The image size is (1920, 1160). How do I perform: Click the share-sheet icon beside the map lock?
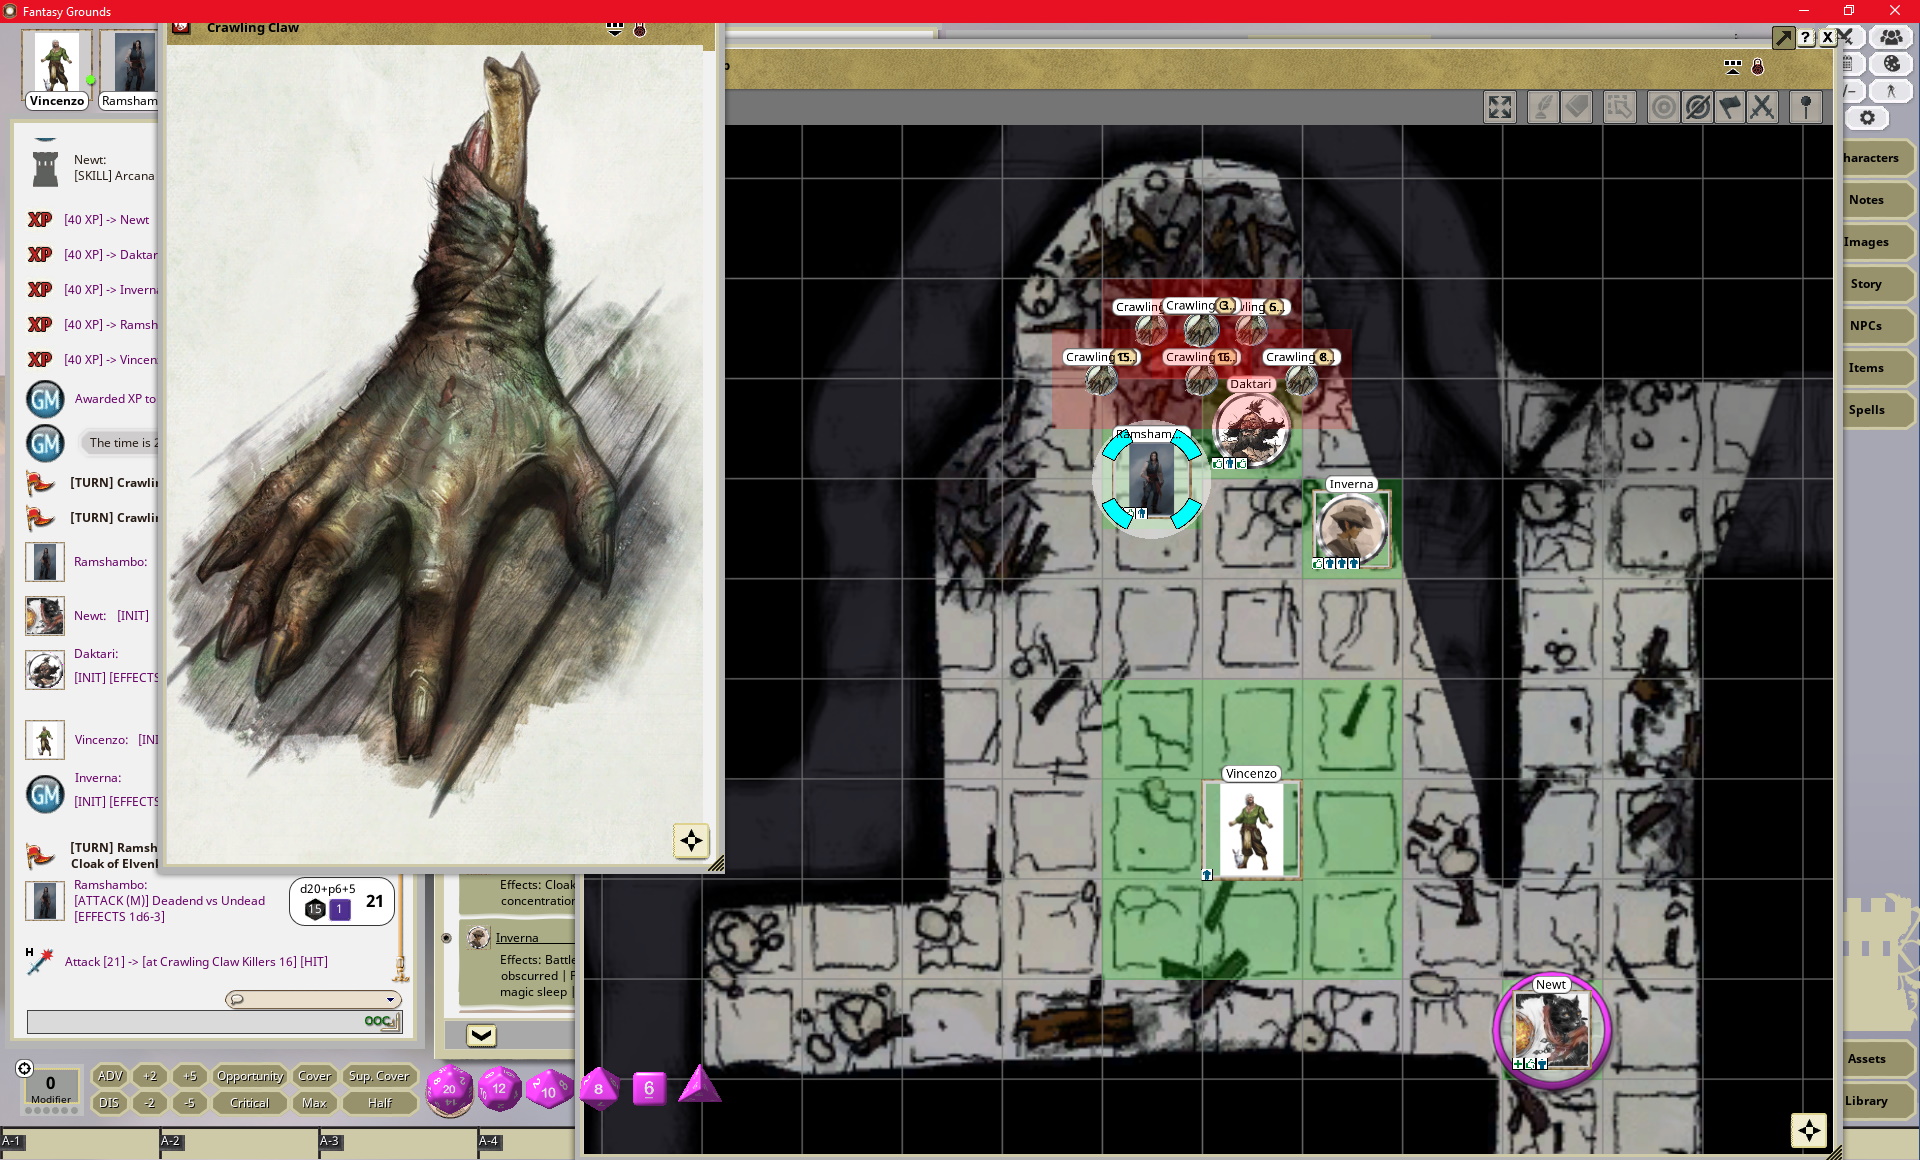pos(1733,67)
